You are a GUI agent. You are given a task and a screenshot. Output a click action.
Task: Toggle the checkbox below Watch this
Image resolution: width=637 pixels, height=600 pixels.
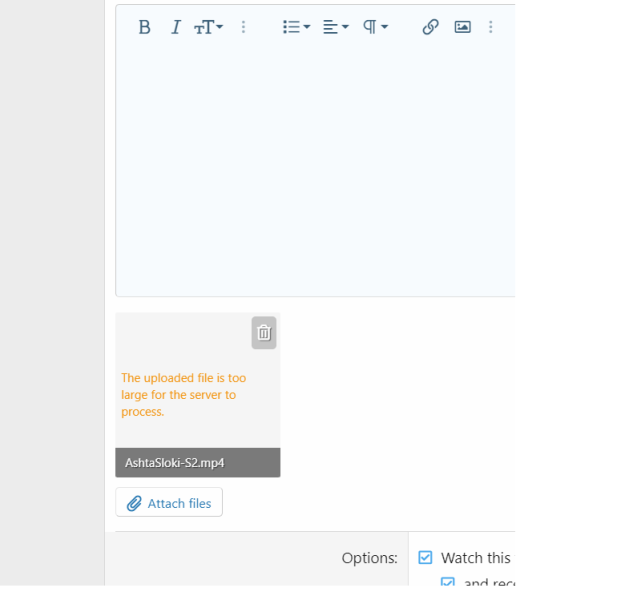point(448,584)
